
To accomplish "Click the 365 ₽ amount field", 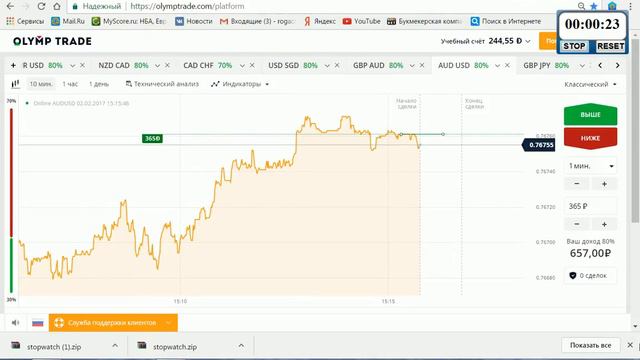I will pos(591,207).
